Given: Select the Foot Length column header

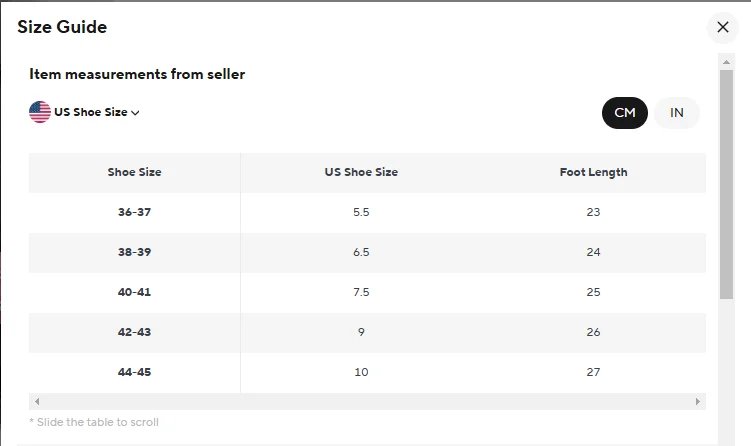Looking at the screenshot, I should 593,172.
